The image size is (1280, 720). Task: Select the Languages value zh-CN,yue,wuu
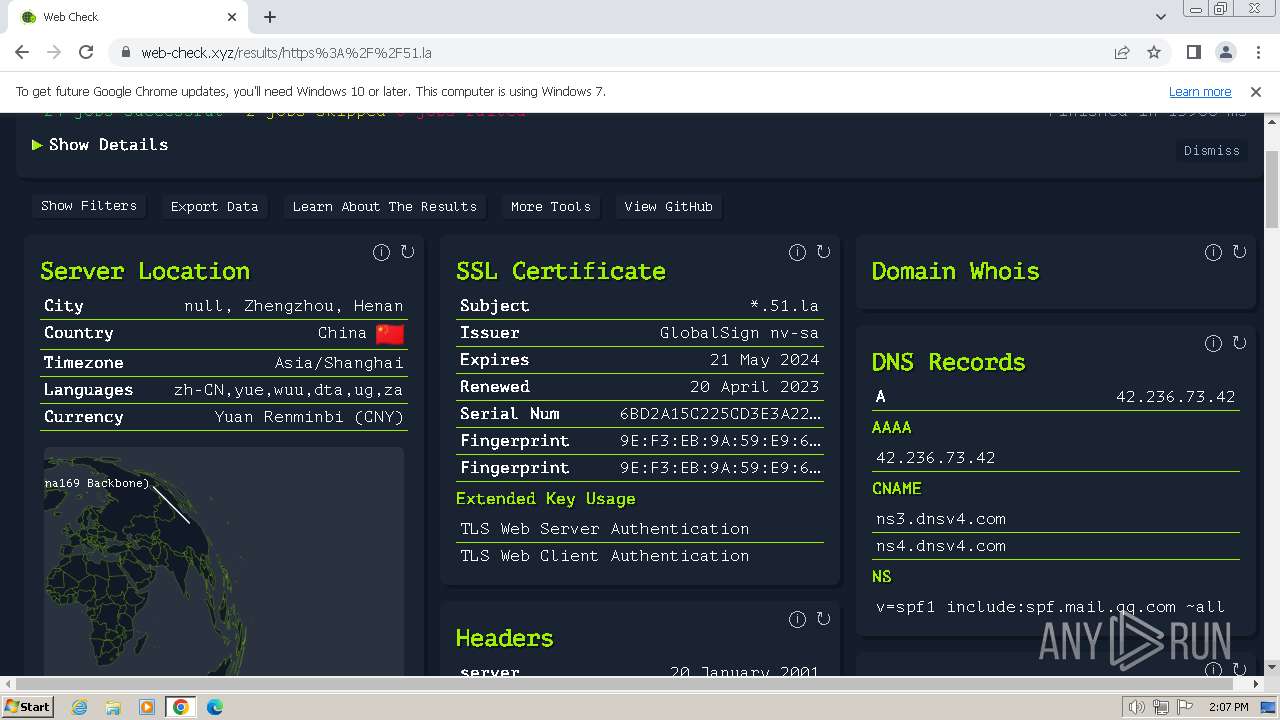coord(288,390)
